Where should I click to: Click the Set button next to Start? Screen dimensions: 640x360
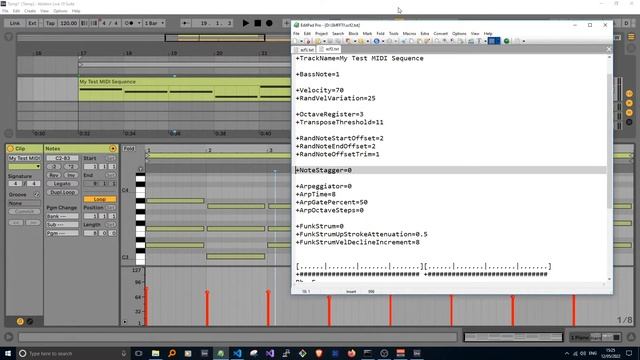[x=110, y=158]
